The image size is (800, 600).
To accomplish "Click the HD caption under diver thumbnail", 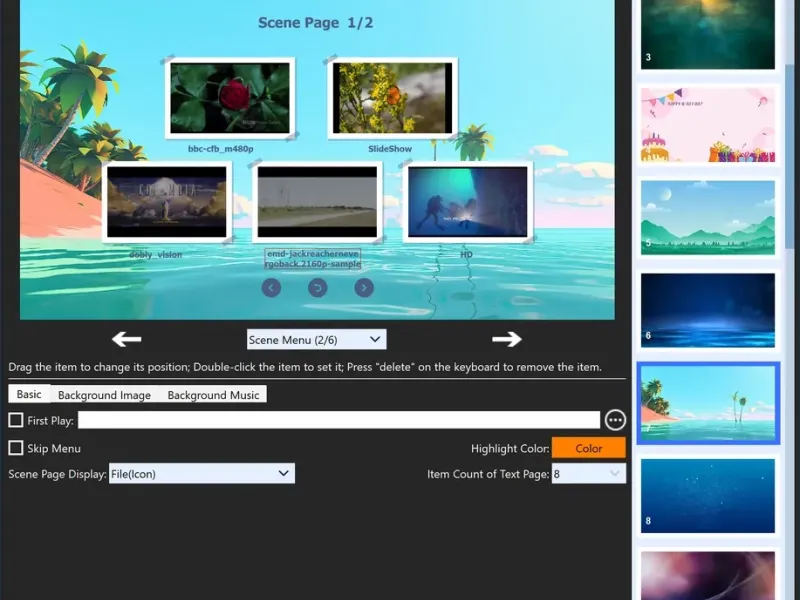I will pyautogui.click(x=466, y=255).
